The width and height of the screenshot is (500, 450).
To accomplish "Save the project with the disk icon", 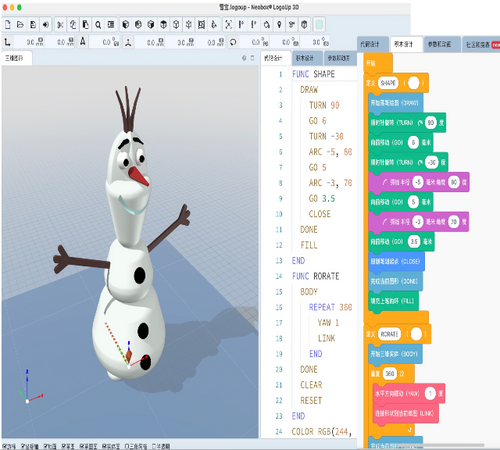I will (x=33, y=25).
